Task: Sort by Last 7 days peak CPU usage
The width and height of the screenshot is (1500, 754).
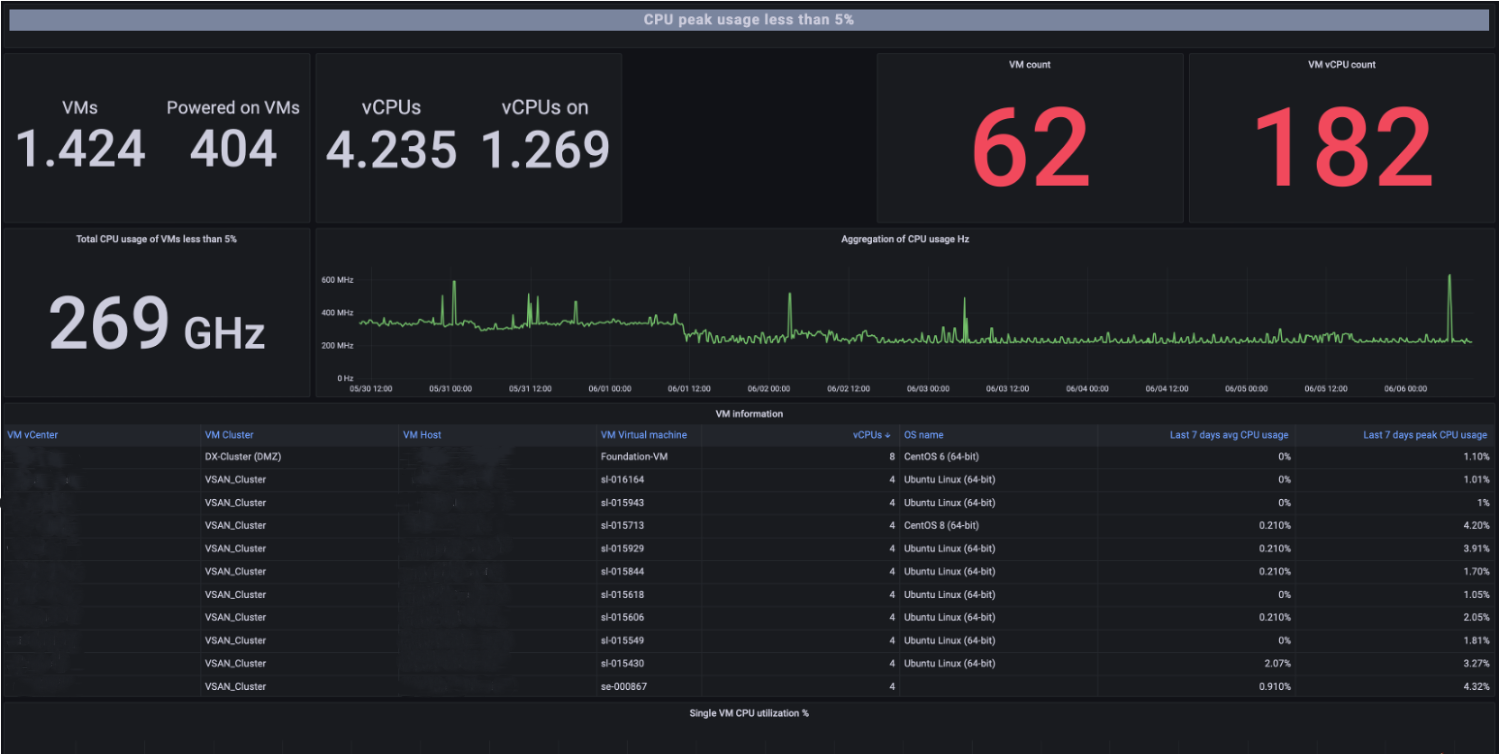Action: 1425,435
